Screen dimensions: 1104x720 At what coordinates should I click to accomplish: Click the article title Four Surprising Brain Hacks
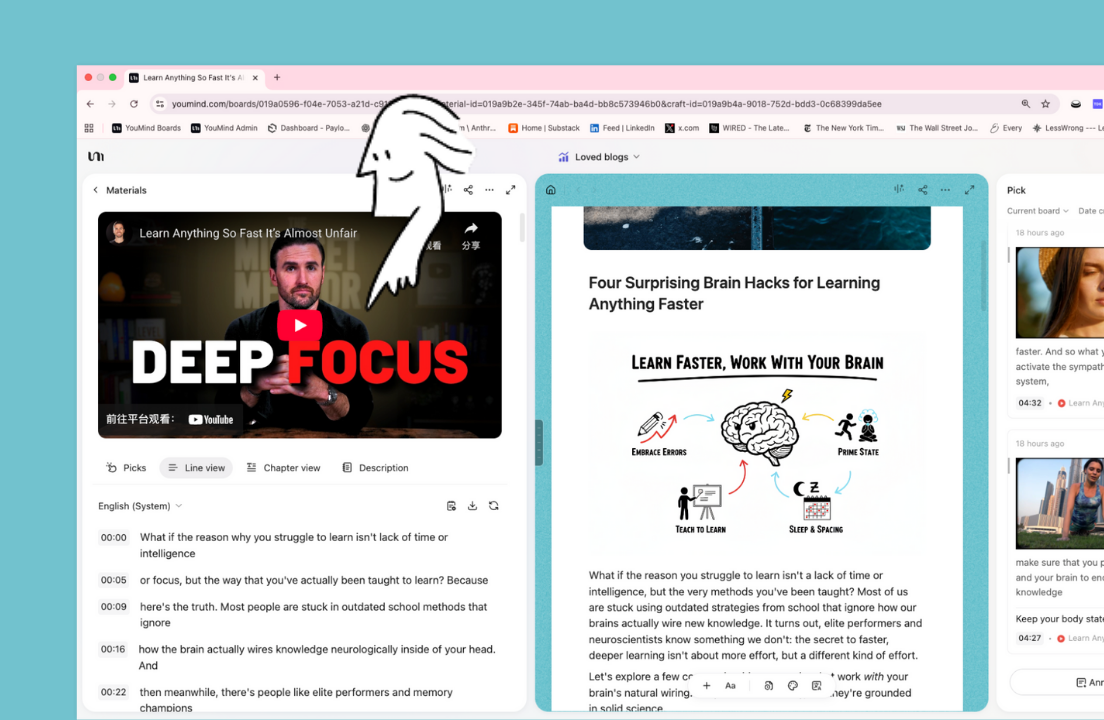point(734,293)
